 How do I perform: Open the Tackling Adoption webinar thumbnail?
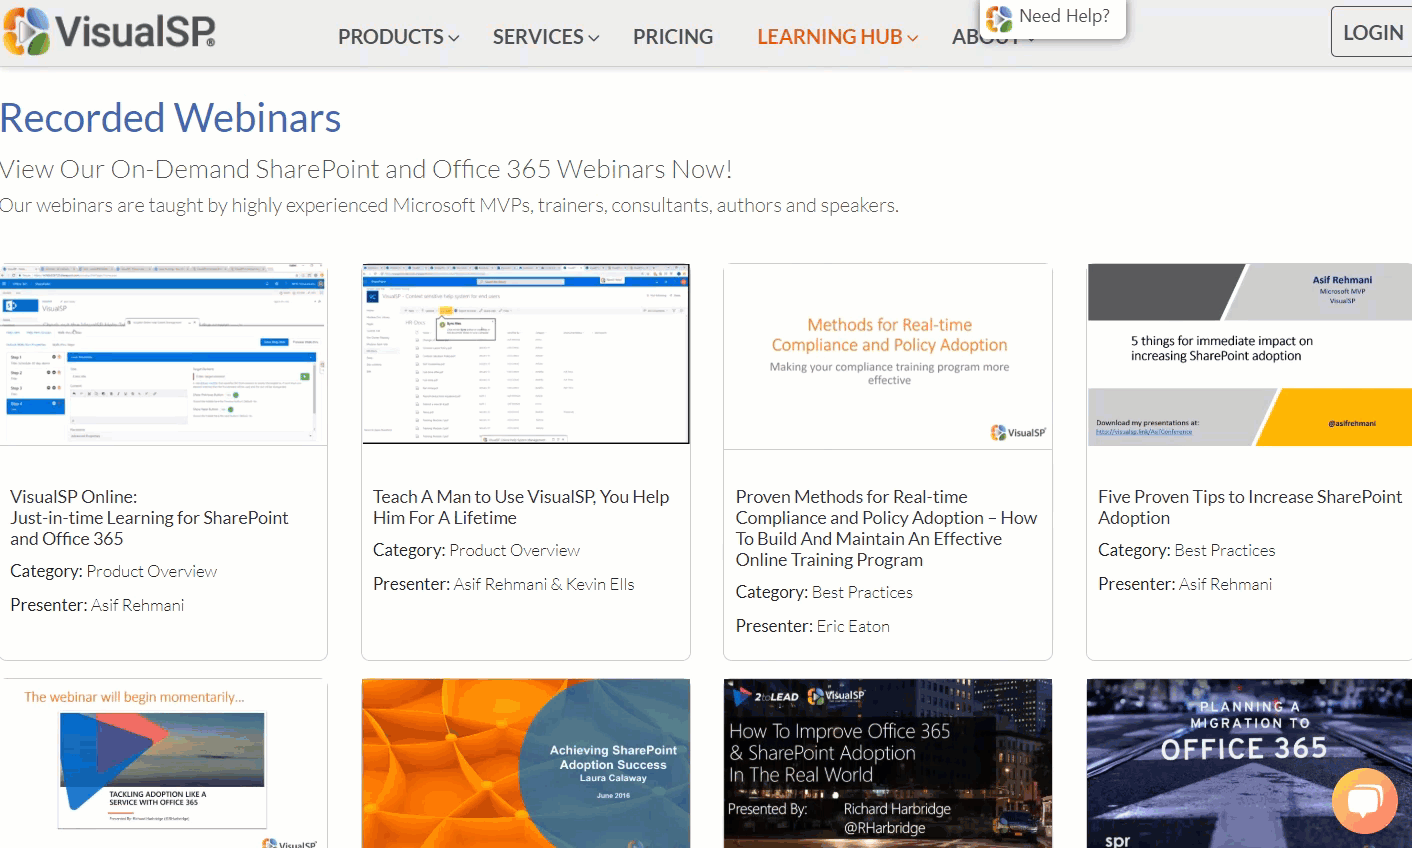[164, 764]
